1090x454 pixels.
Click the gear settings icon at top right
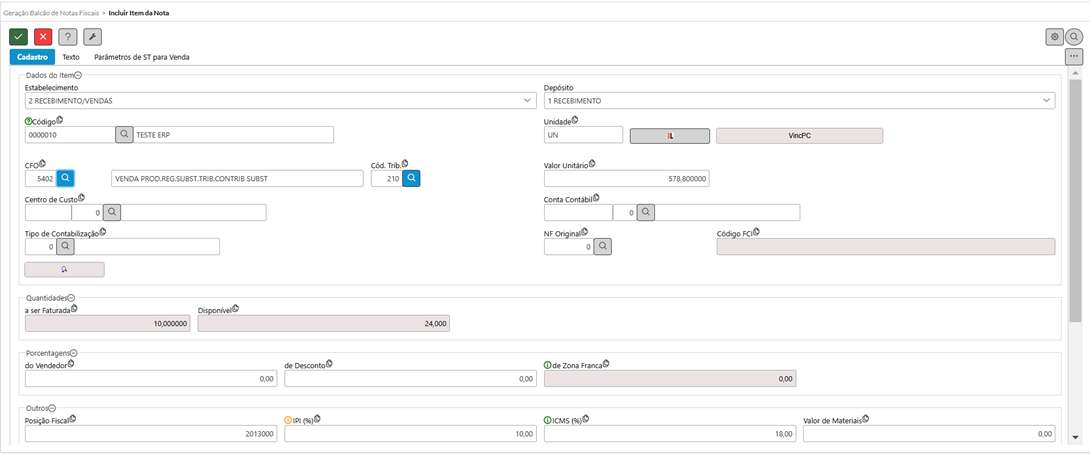(1054, 36)
